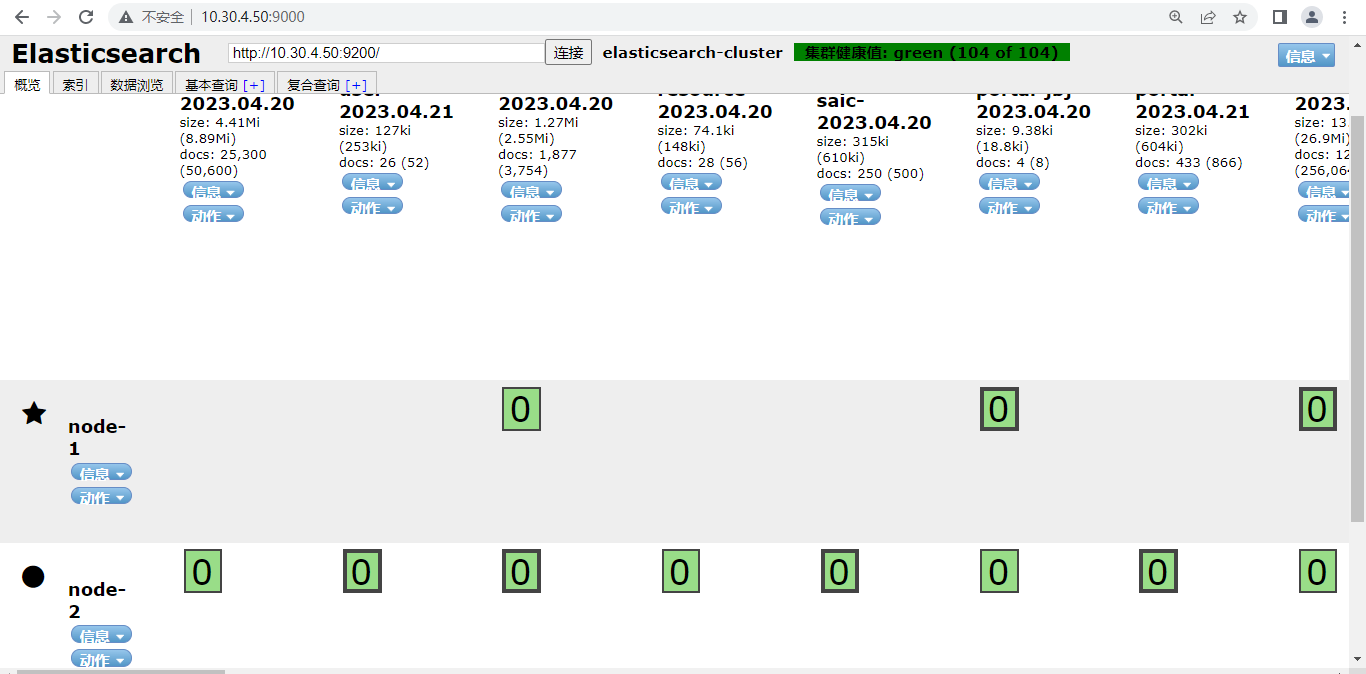The image size is (1366, 674).
Task: Click the user profile avatar icon
Action: pos(1311,17)
